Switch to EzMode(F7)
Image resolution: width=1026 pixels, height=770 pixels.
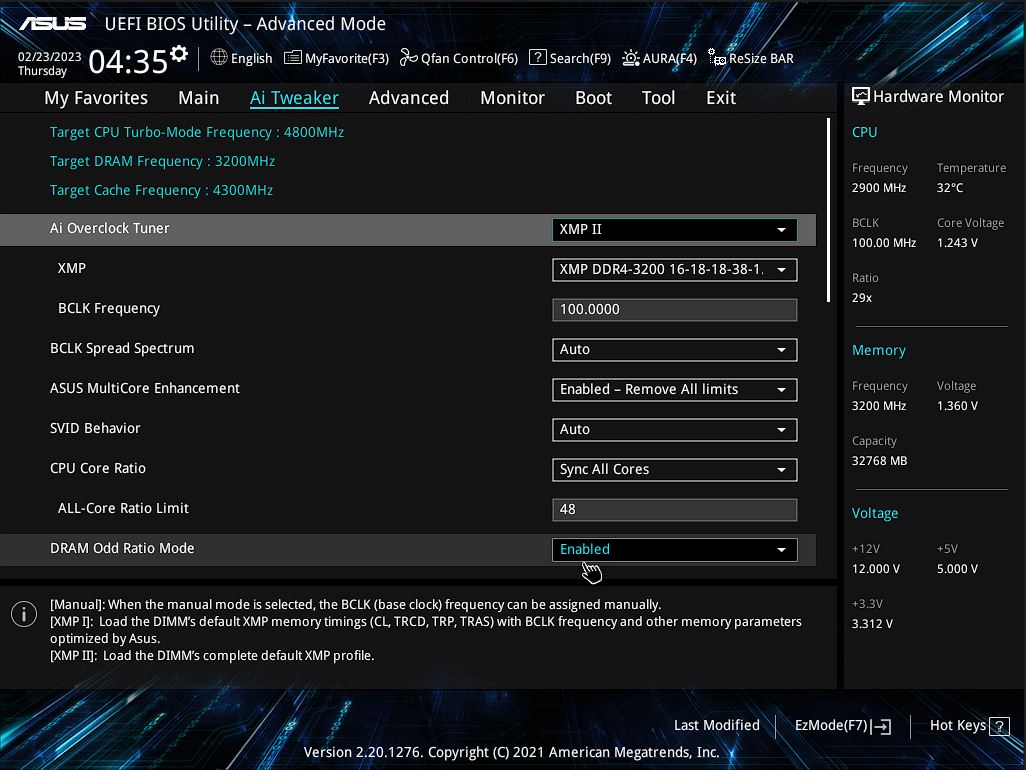[x=842, y=726]
